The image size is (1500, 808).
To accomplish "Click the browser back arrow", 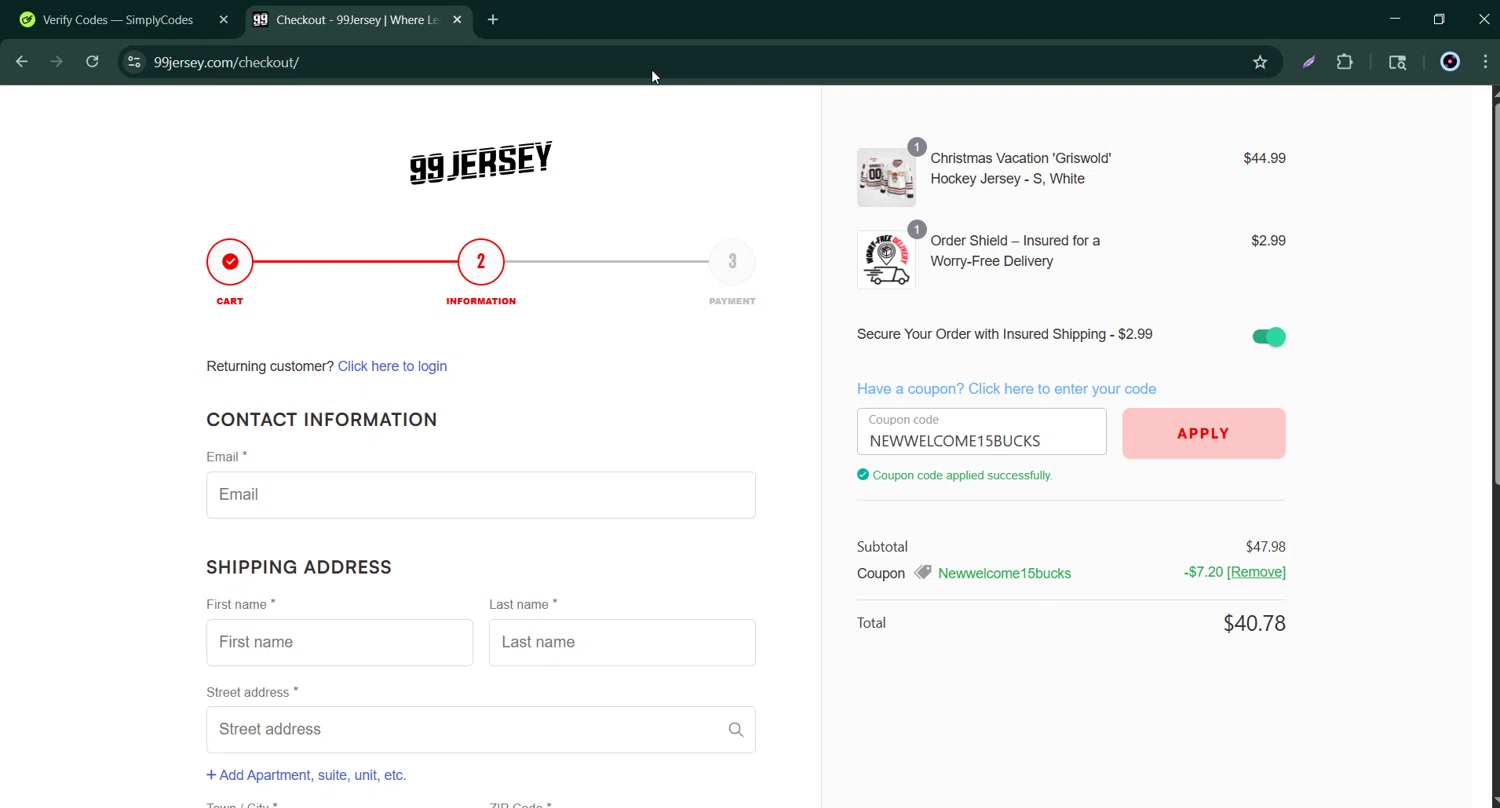I will (x=22, y=62).
